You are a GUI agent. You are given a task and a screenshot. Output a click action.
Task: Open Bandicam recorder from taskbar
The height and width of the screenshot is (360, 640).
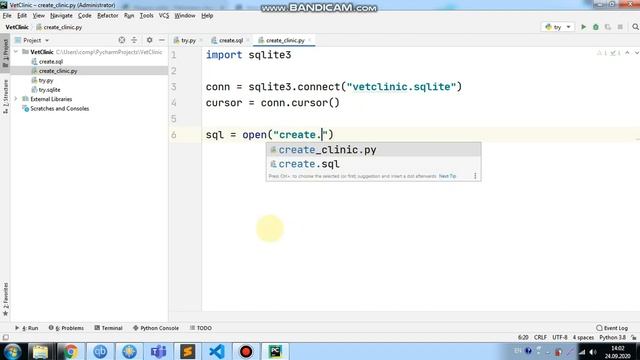coord(246,351)
